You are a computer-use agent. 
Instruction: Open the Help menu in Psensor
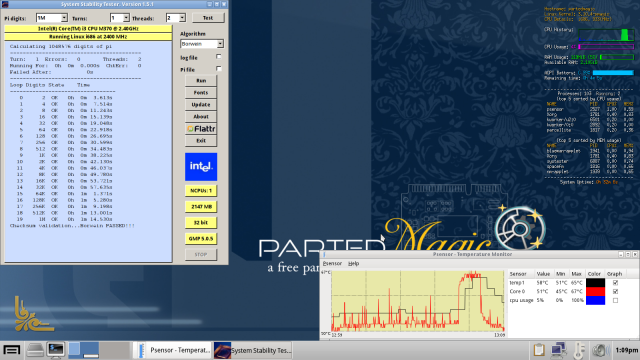pos(353,264)
